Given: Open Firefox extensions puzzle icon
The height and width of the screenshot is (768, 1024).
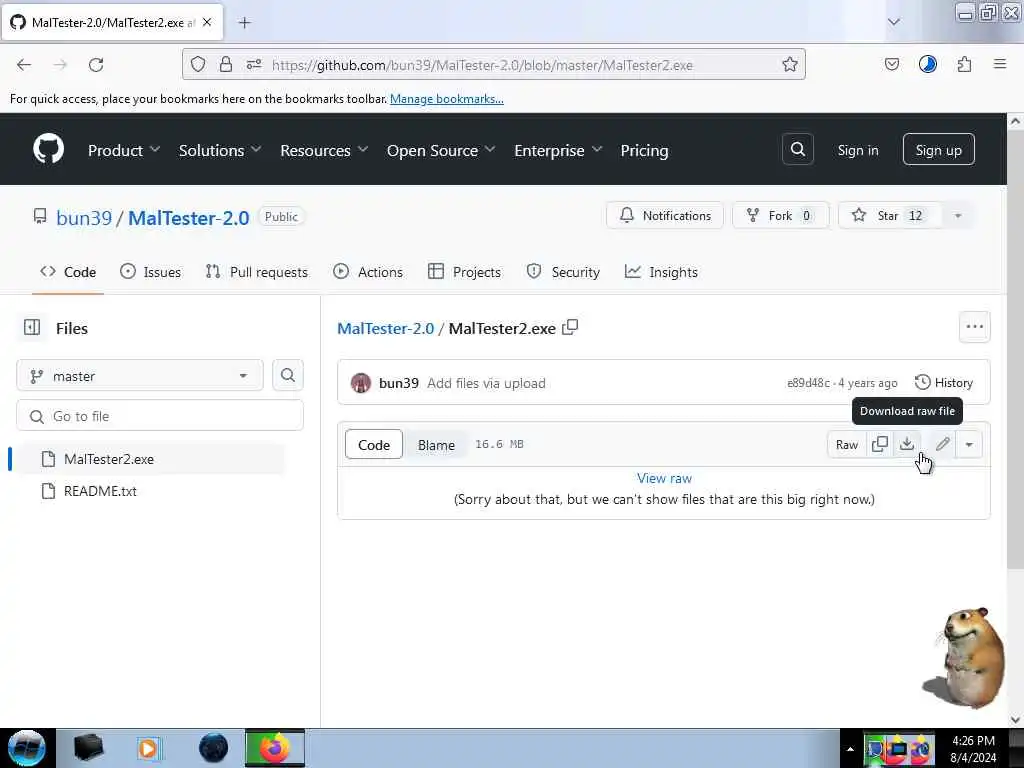Looking at the screenshot, I should (x=964, y=64).
